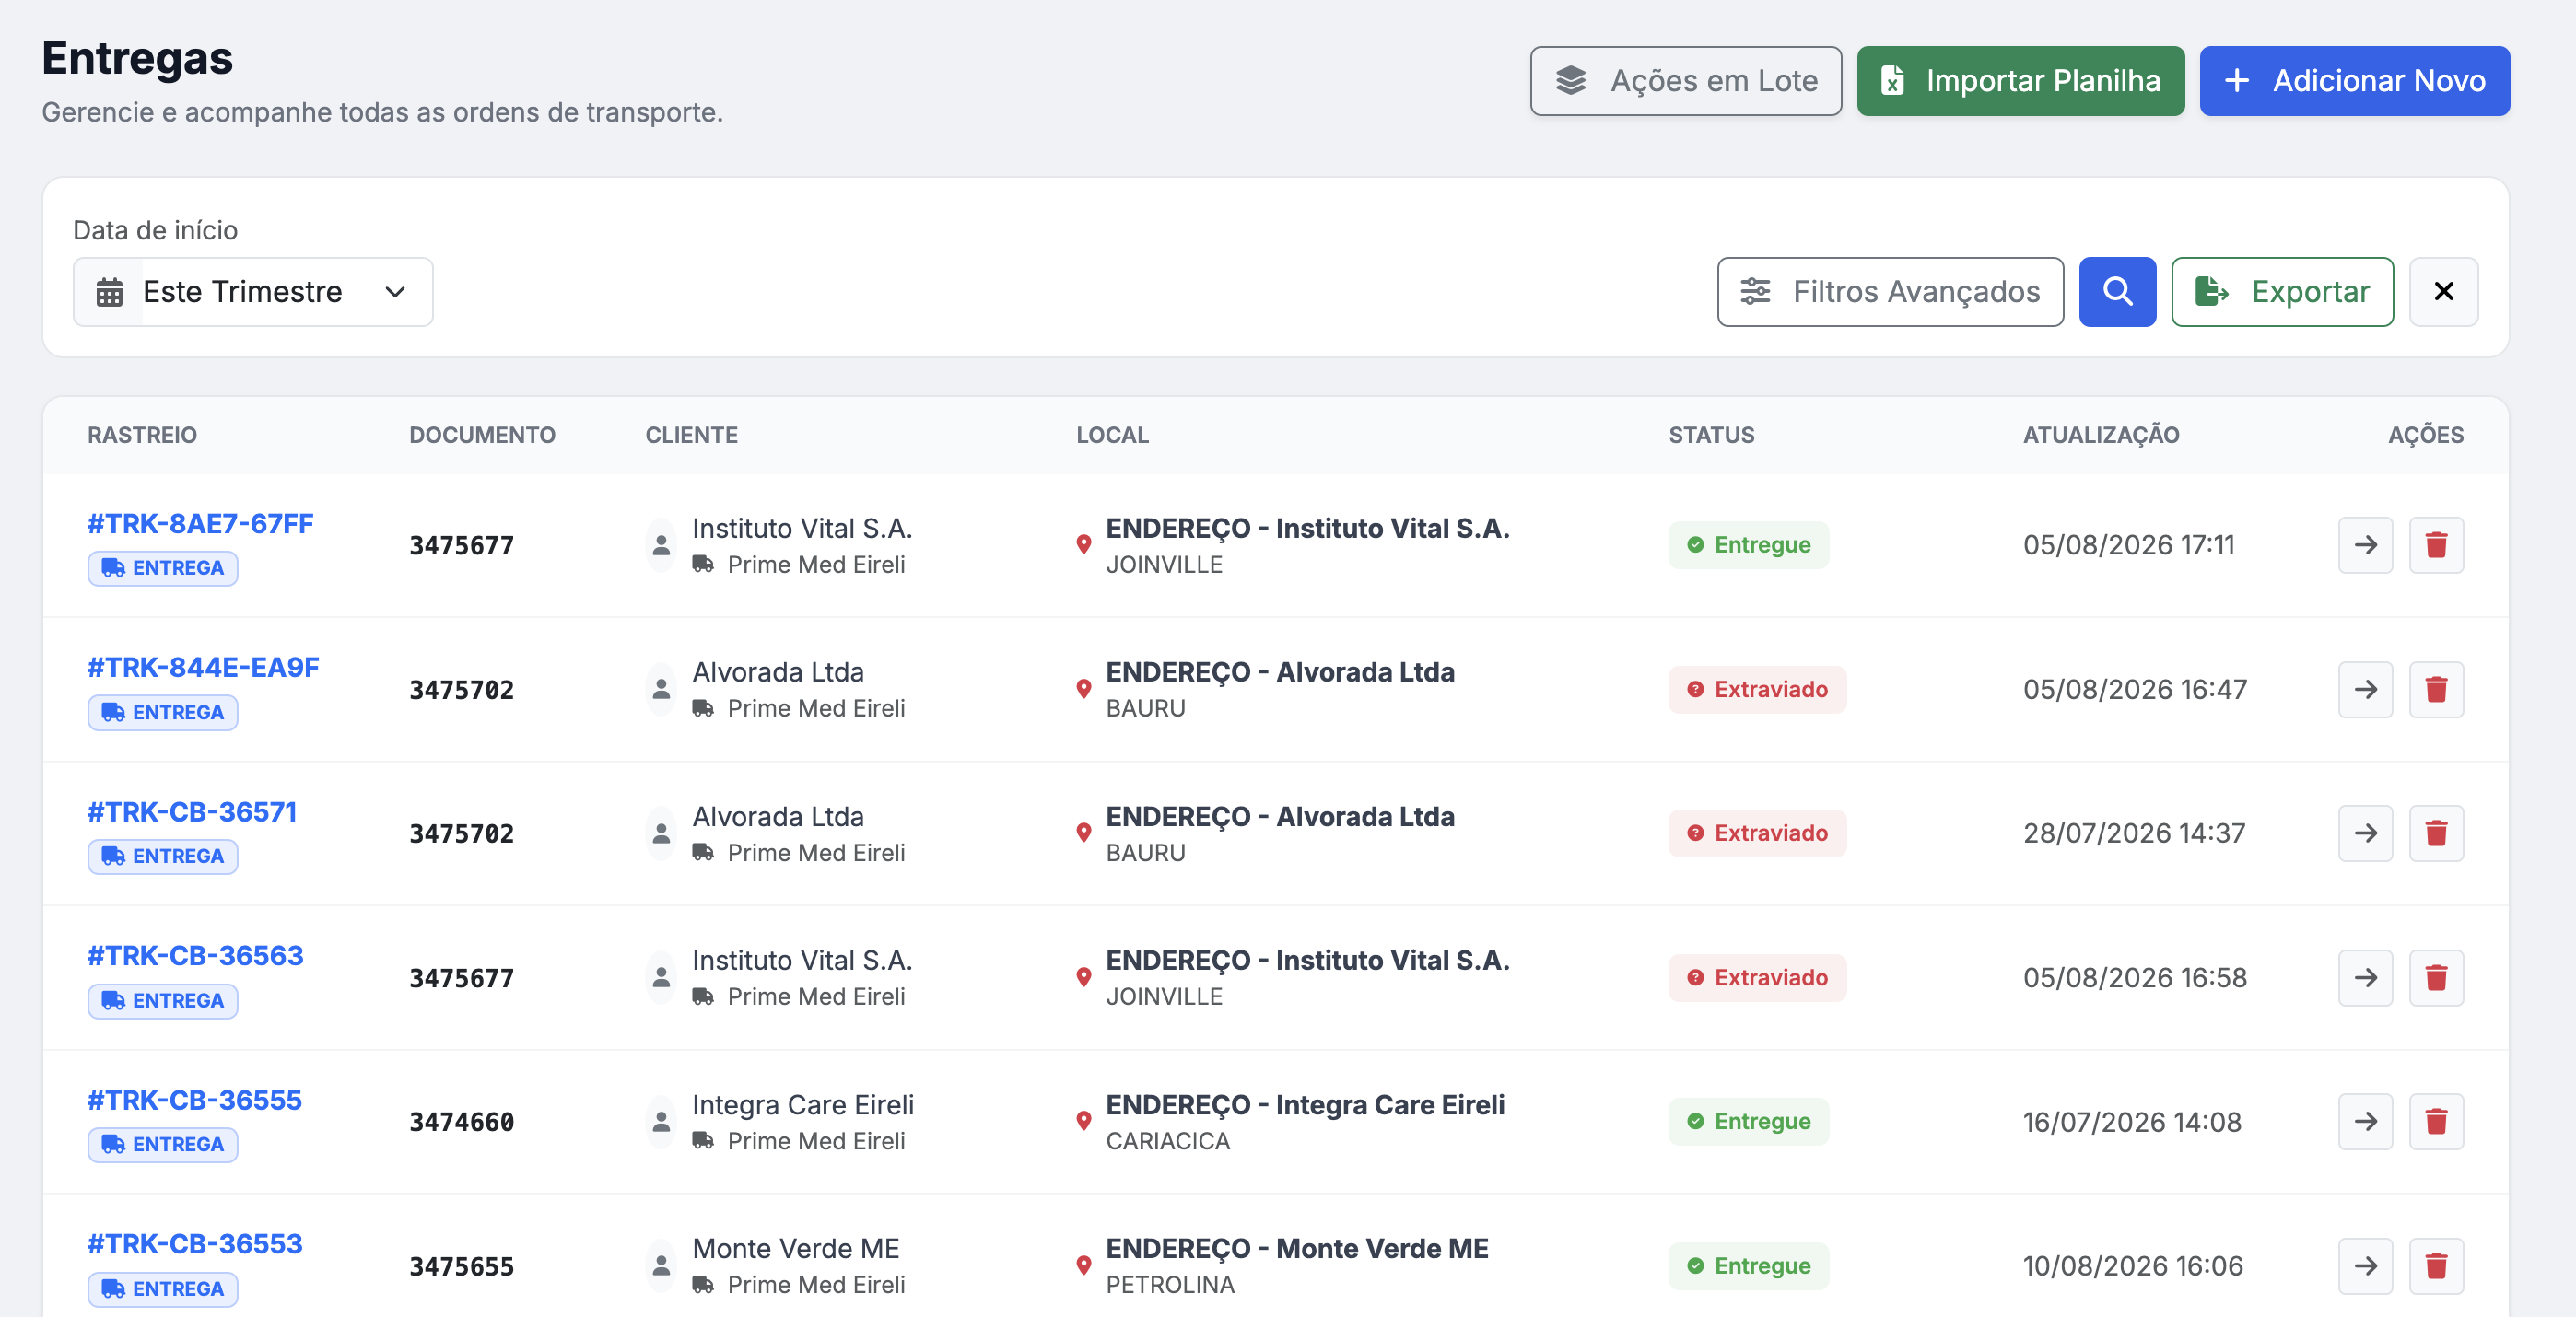2576x1317 pixels.
Task: Click ENTREGA badge under #TRK-CB-36571
Action: point(163,856)
